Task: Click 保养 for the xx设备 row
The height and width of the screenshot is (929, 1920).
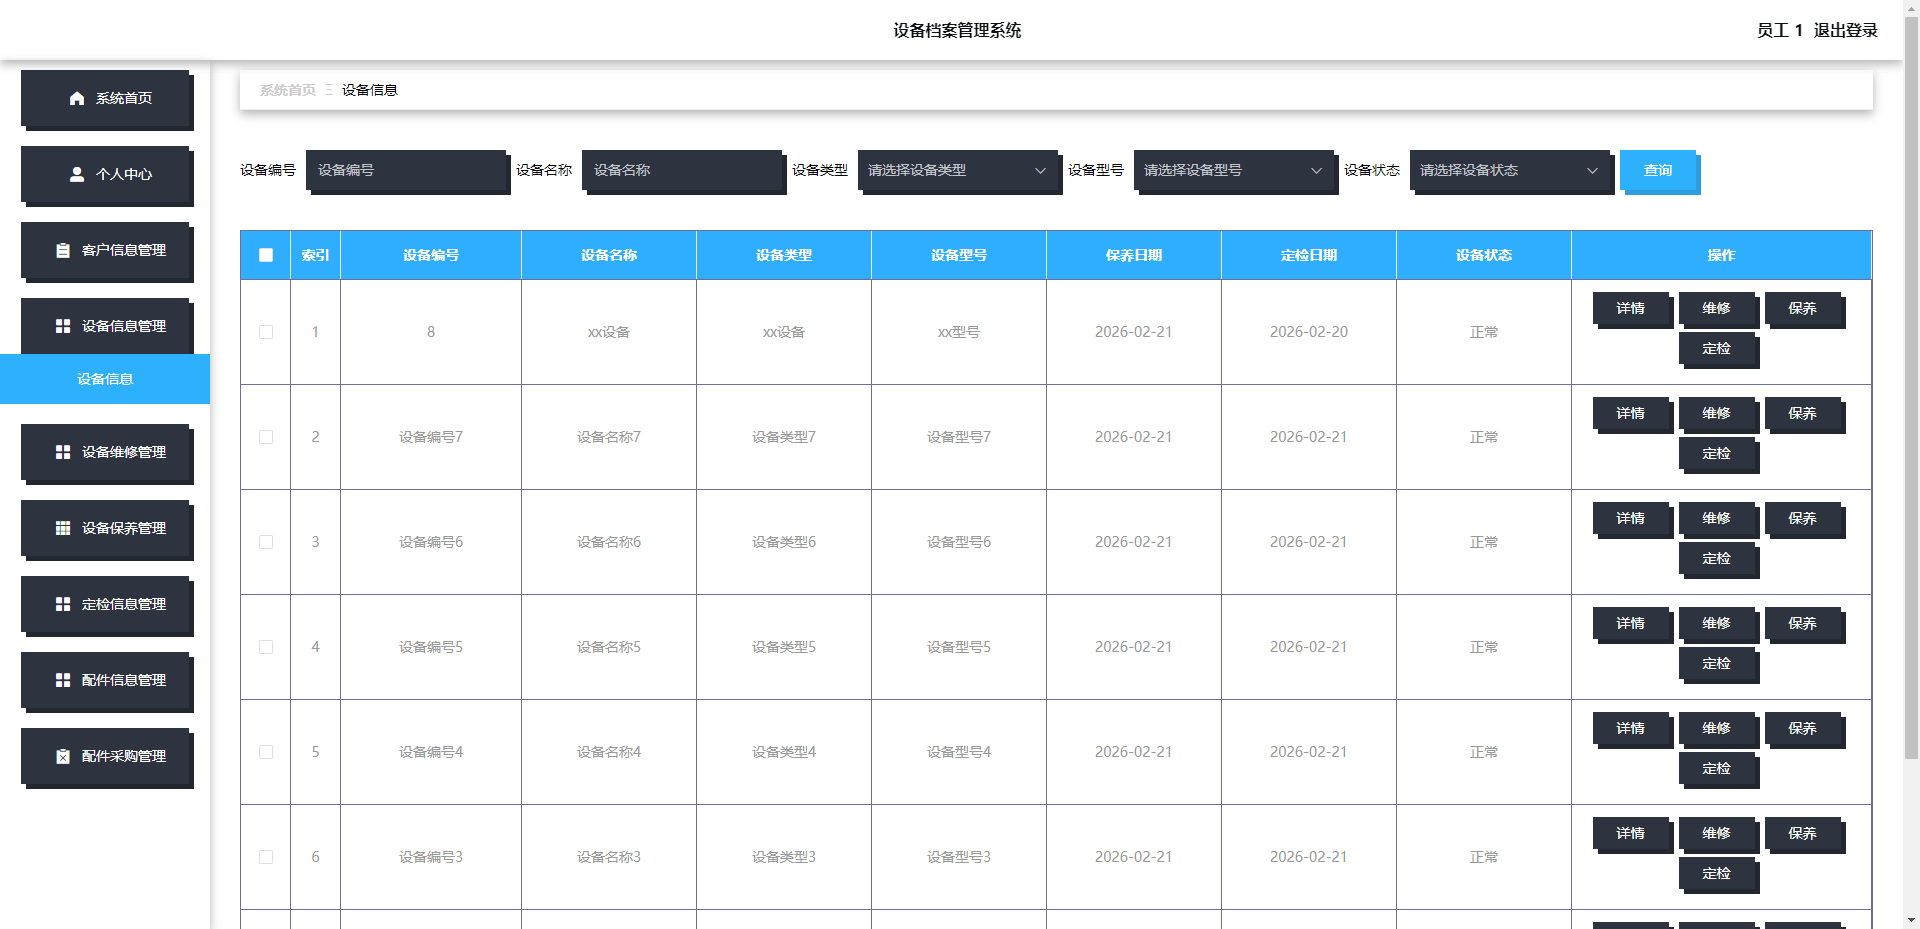Action: (x=1803, y=308)
